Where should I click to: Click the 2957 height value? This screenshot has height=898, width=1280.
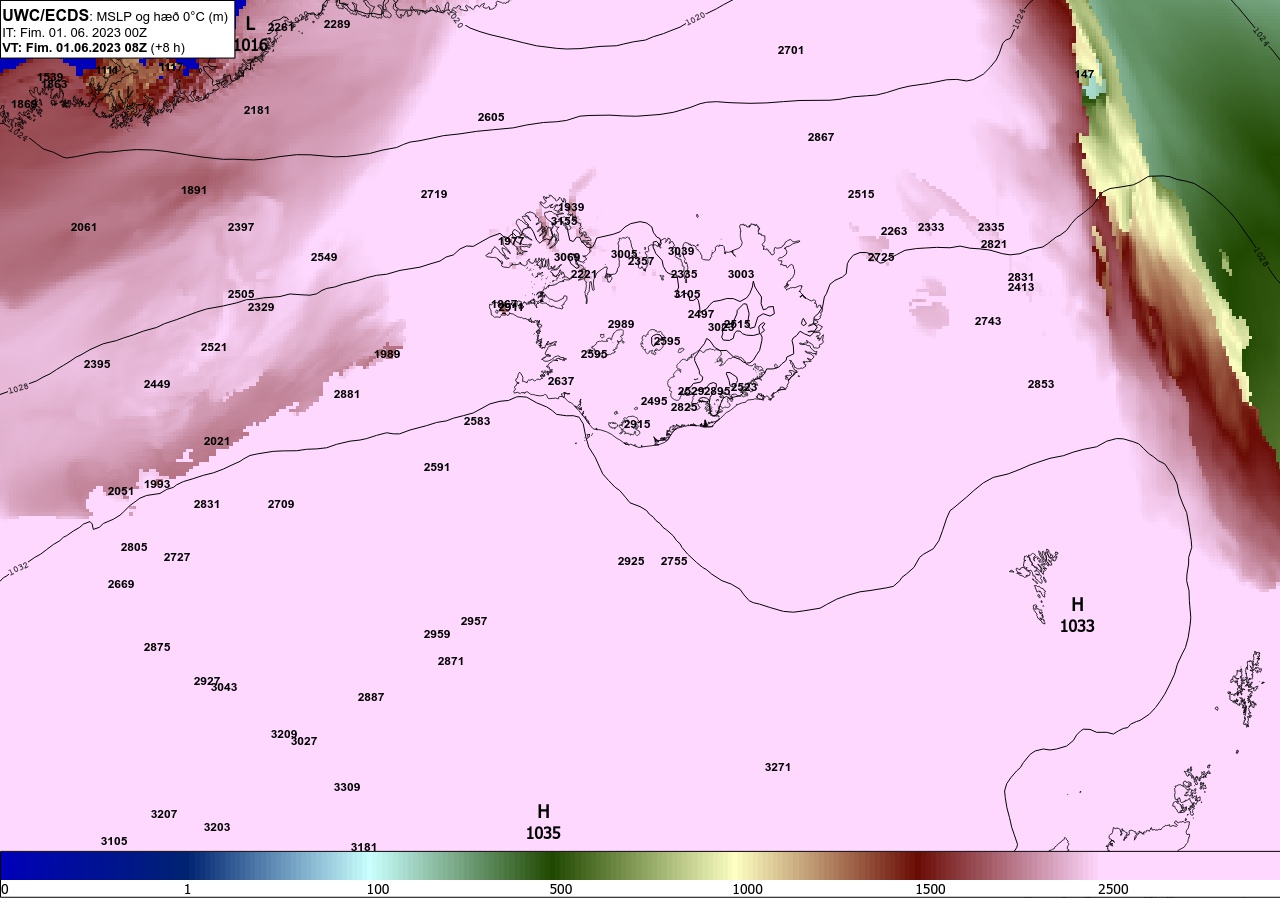(x=474, y=621)
